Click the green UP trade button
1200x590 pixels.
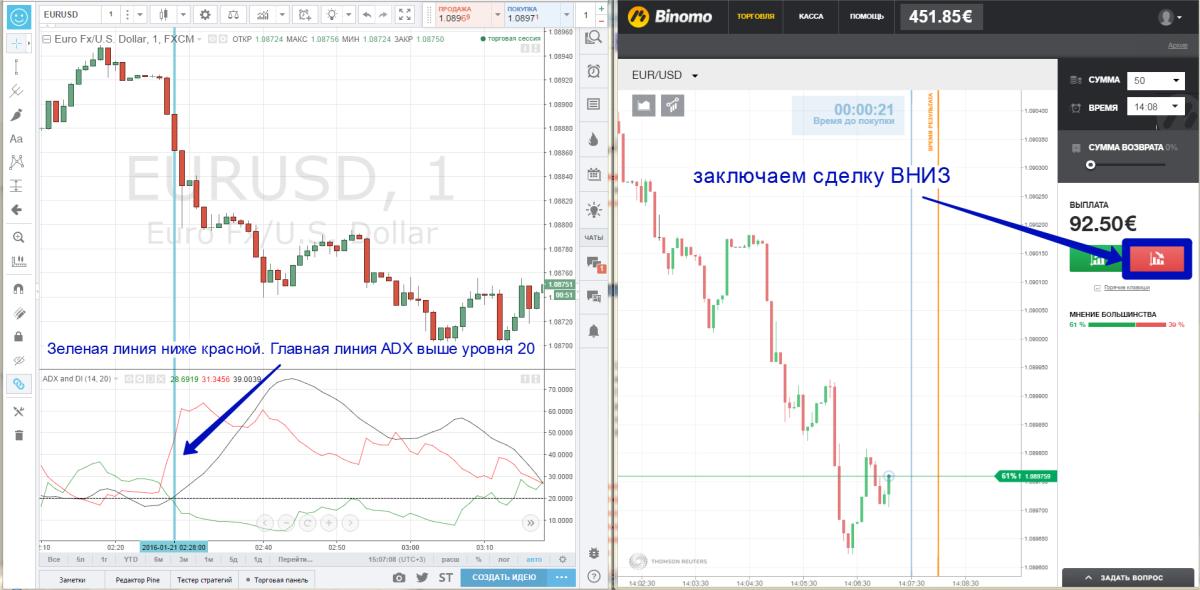tap(1096, 259)
